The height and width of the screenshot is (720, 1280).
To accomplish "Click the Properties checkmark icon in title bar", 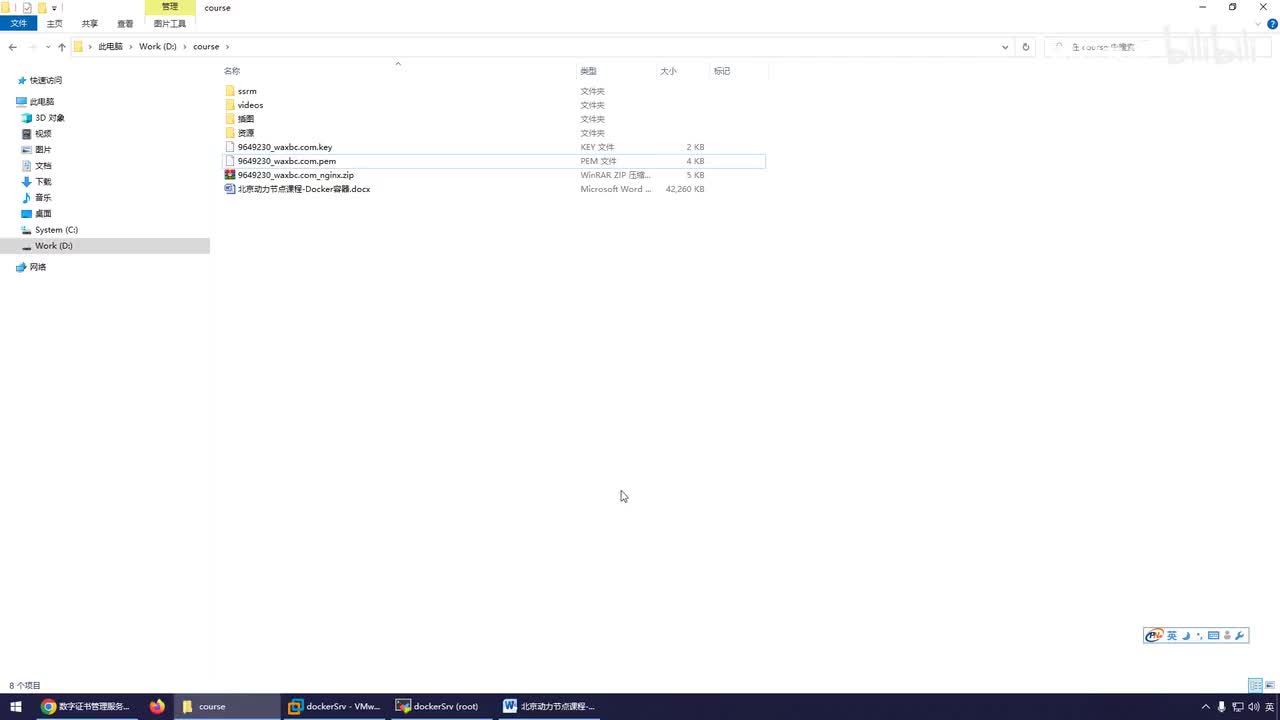I will (27, 8).
